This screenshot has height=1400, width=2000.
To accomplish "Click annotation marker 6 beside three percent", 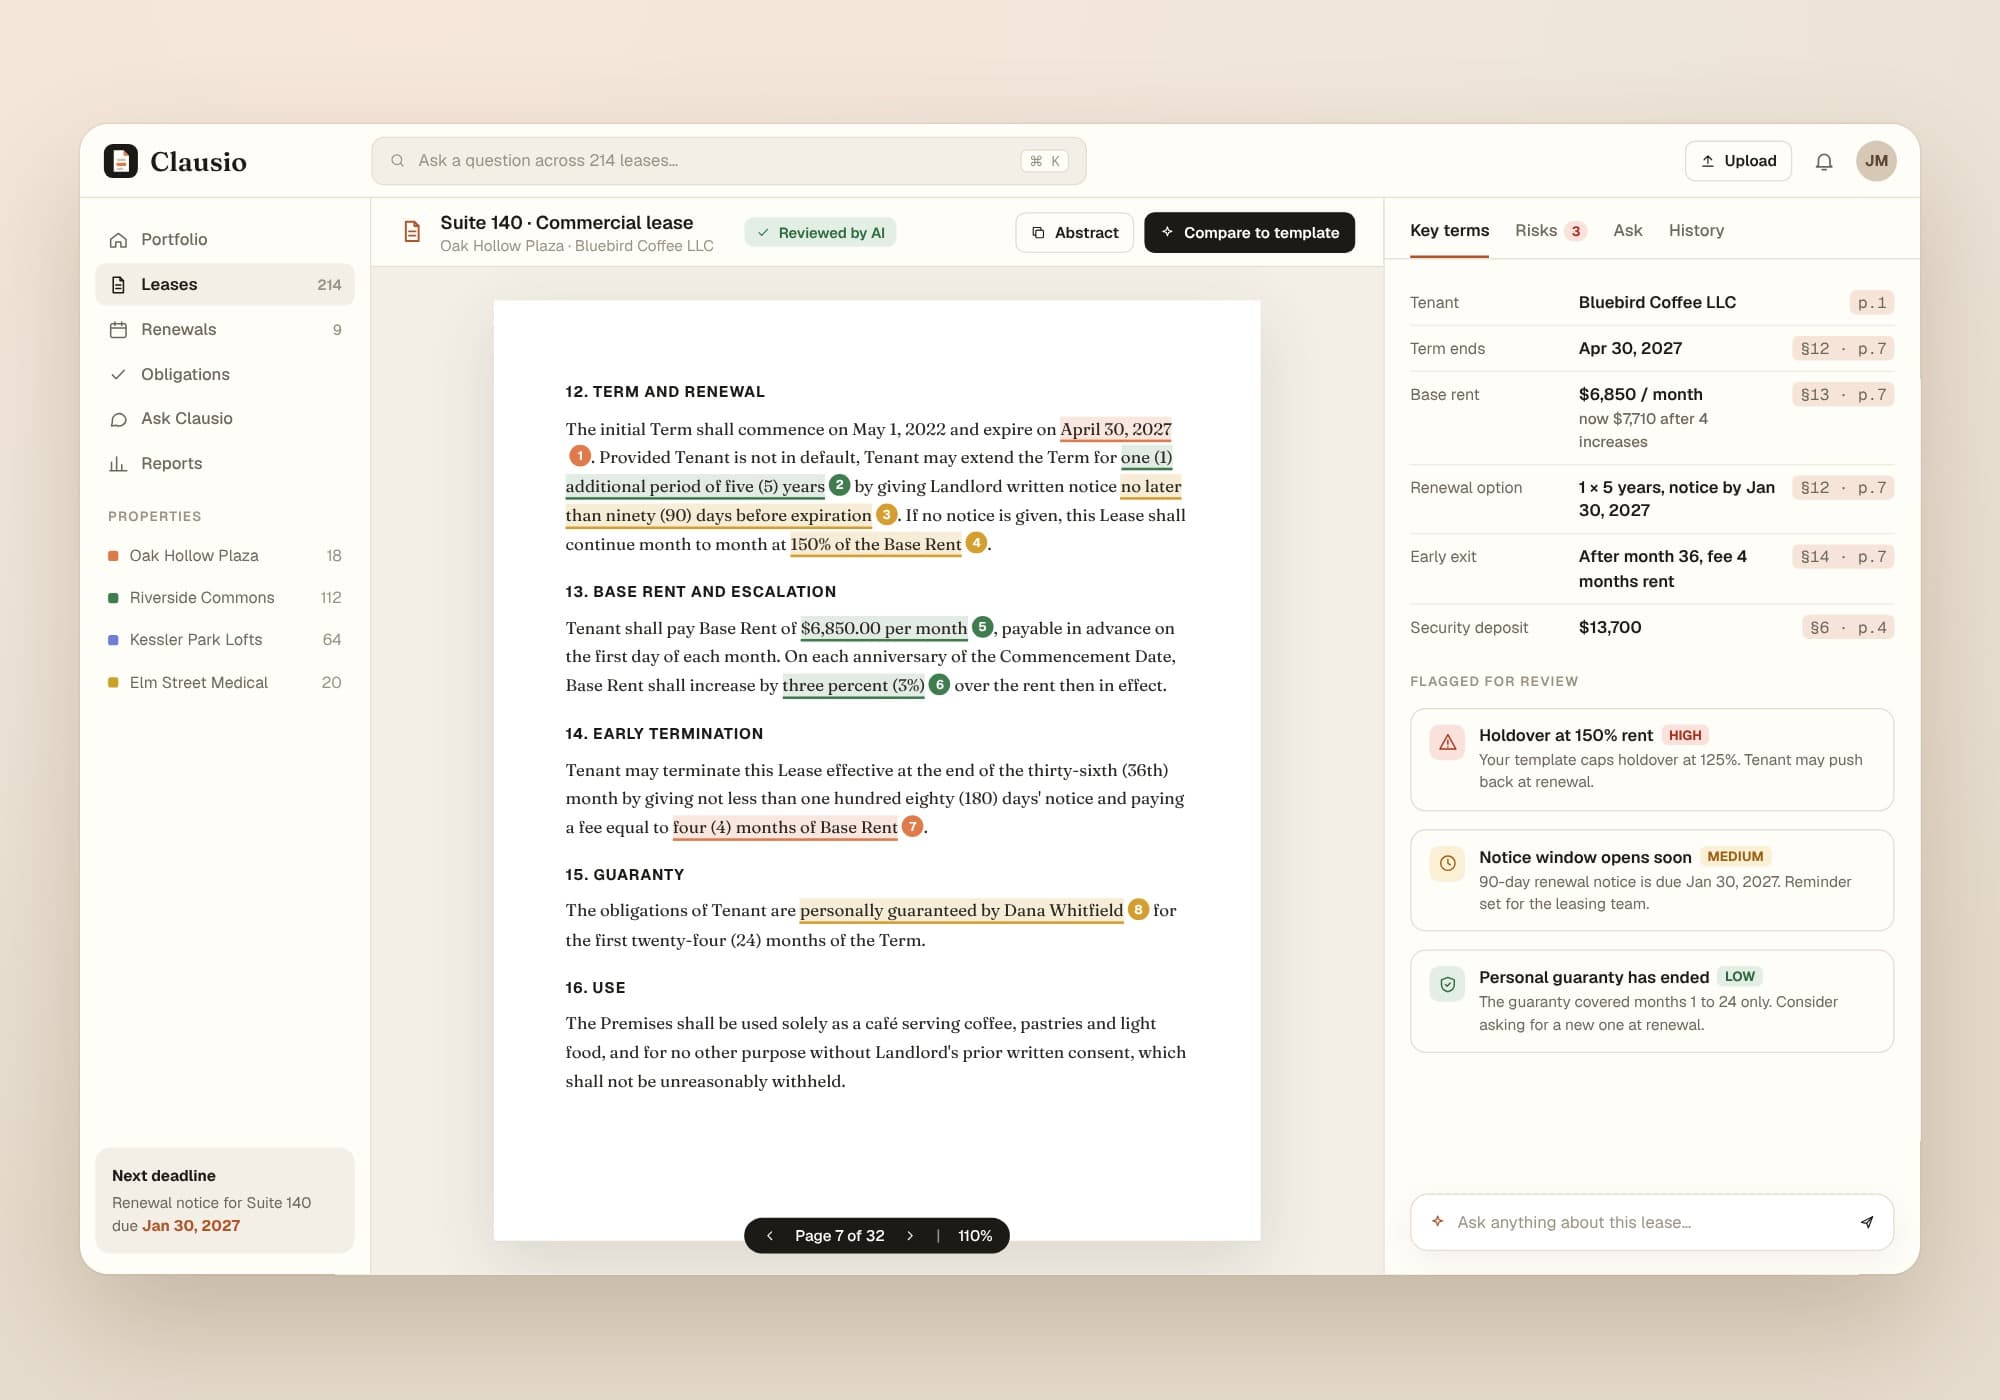I will pos(939,684).
